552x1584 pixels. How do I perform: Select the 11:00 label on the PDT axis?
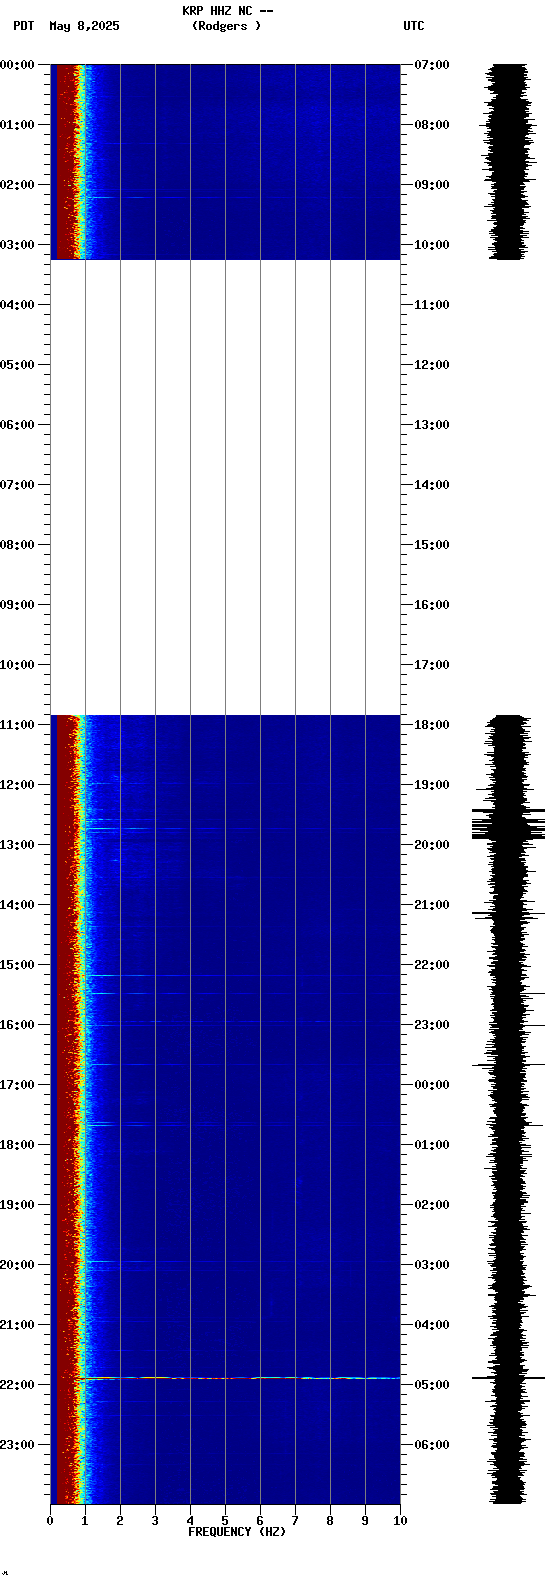[x=18, y=725]
